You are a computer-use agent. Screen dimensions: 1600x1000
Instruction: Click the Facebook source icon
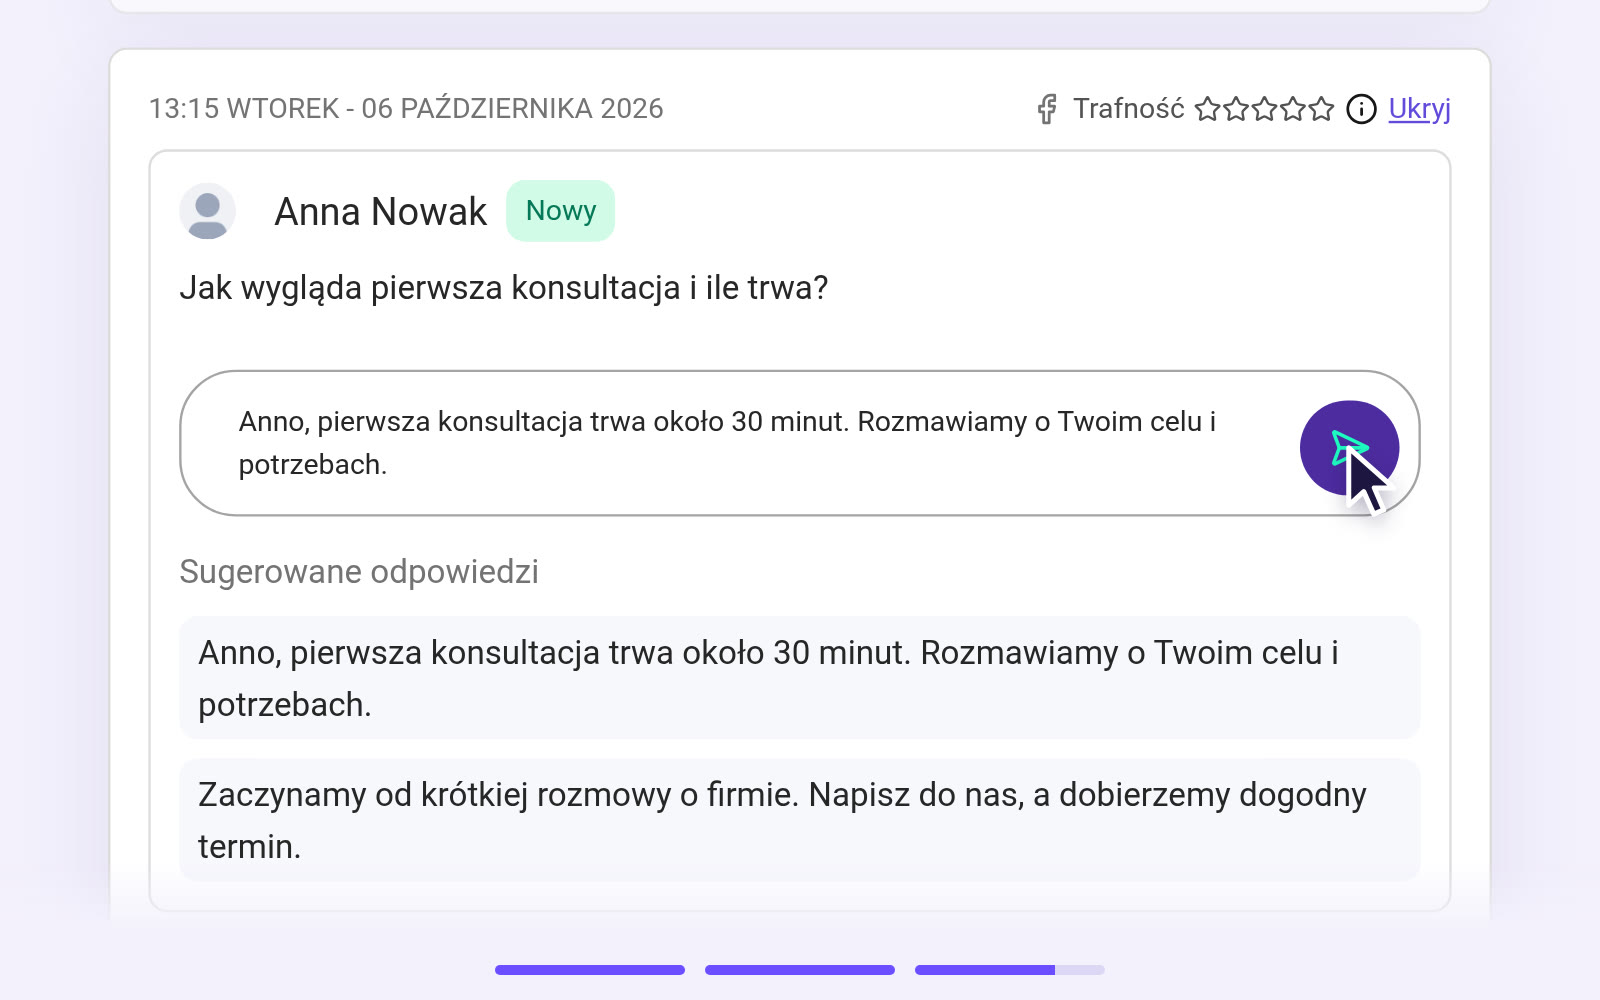click(1046, 109)
